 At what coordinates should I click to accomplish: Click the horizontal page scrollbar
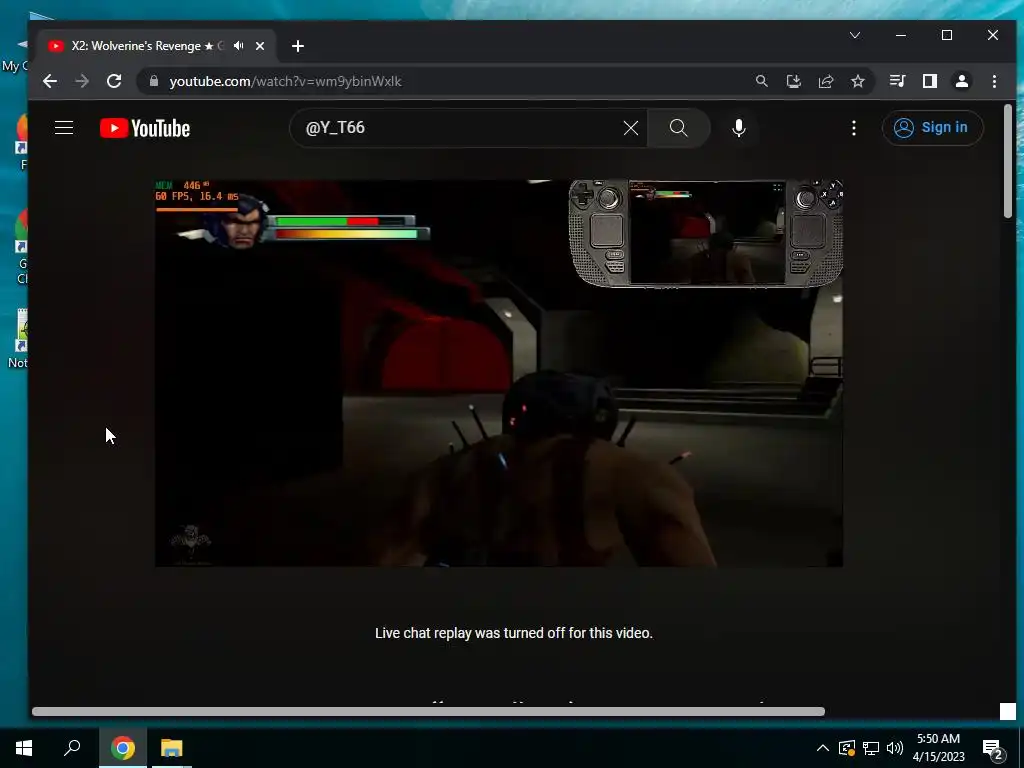pos(428,711)
